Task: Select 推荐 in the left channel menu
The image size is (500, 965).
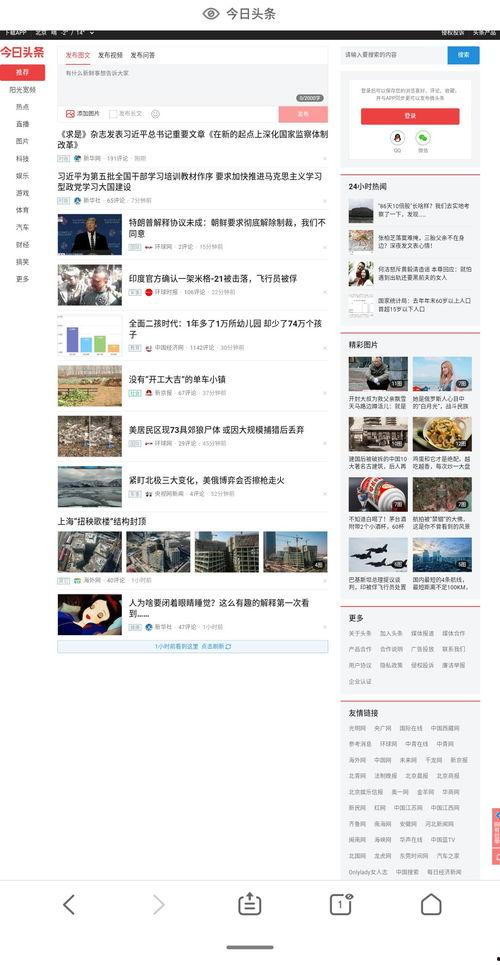Action: [22, 73]
